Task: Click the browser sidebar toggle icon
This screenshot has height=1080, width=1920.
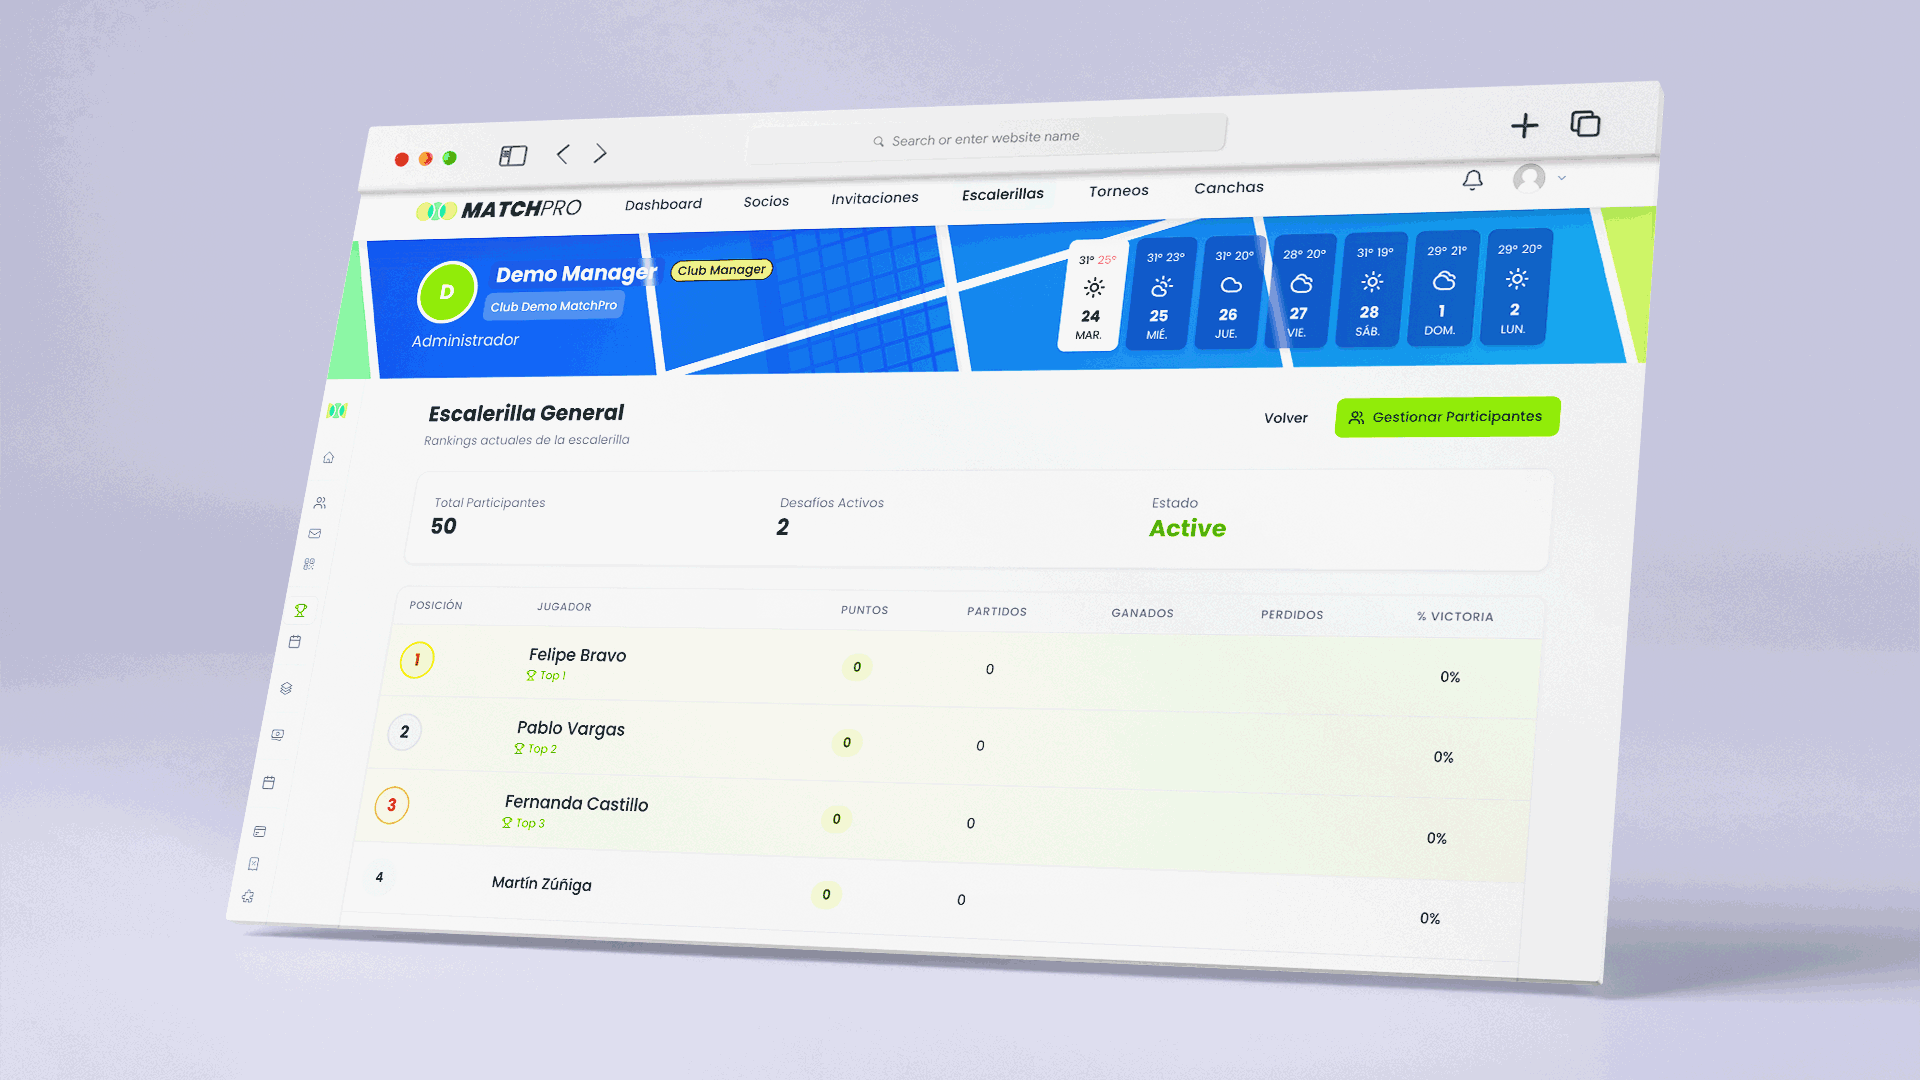Action: 513,155
